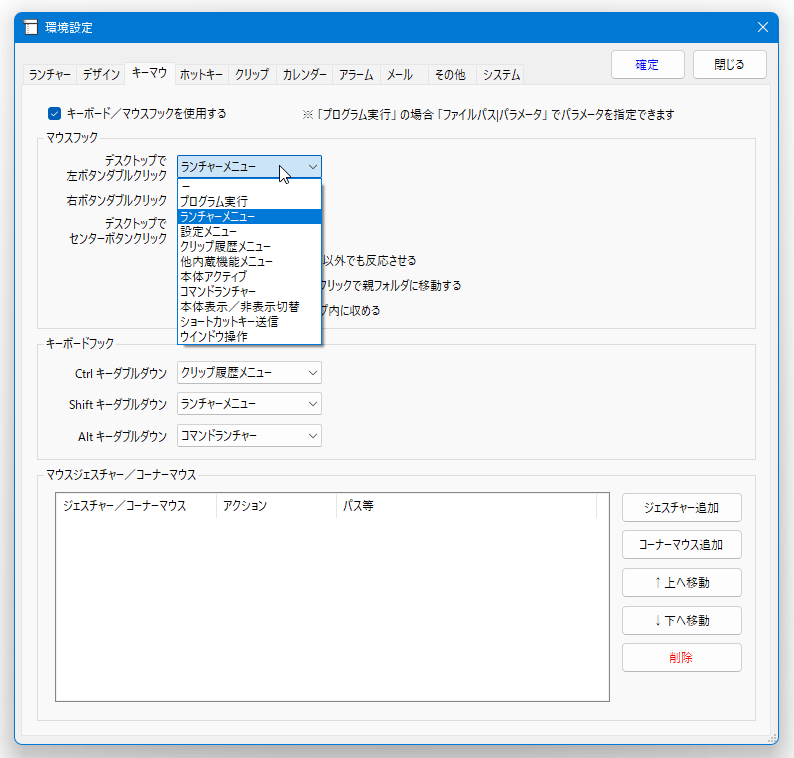The height and width of the screenshot is (758, 794).
Task: Select the キーマウ tab
Action: [149, 73]
